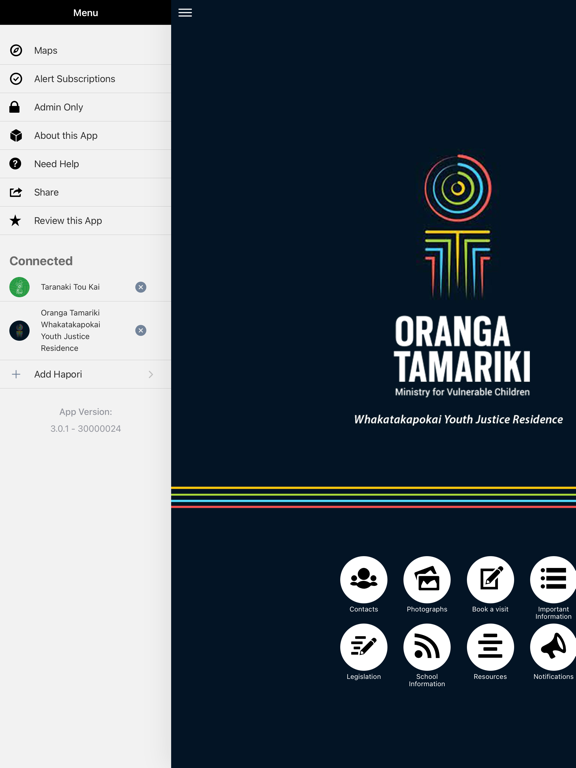Open Important Information list icon

(x=553, y=579)
